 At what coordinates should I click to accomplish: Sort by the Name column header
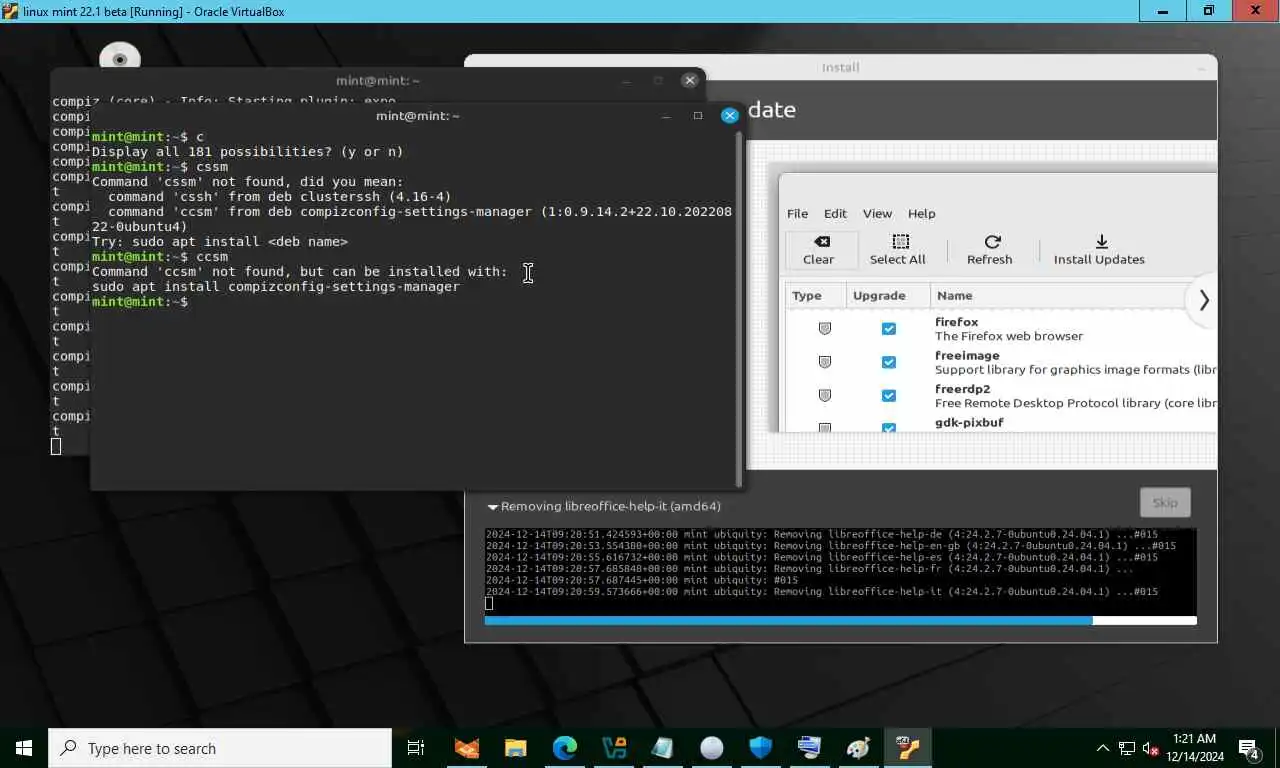(x=1074, y=295)
